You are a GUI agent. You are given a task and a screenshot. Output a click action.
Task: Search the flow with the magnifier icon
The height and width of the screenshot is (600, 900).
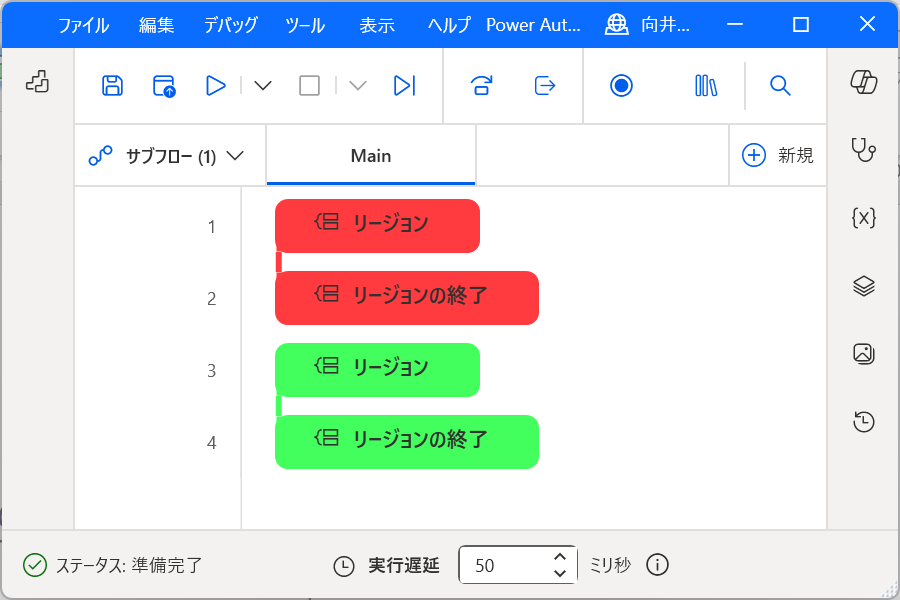click(x=780, y=86)
